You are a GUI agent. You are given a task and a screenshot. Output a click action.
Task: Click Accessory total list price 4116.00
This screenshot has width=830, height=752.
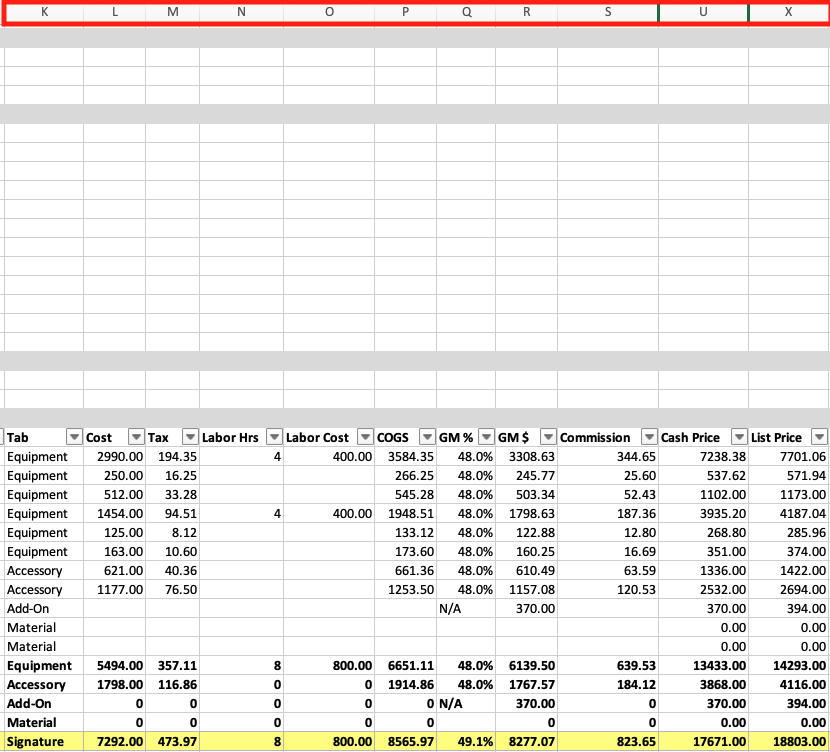point(803,685)
